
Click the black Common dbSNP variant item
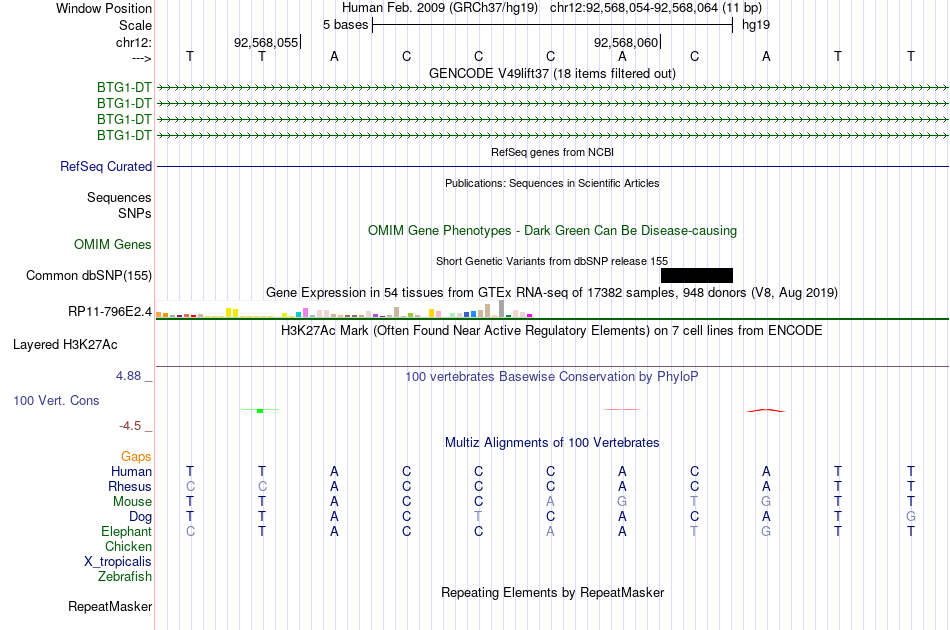point(697,276)
